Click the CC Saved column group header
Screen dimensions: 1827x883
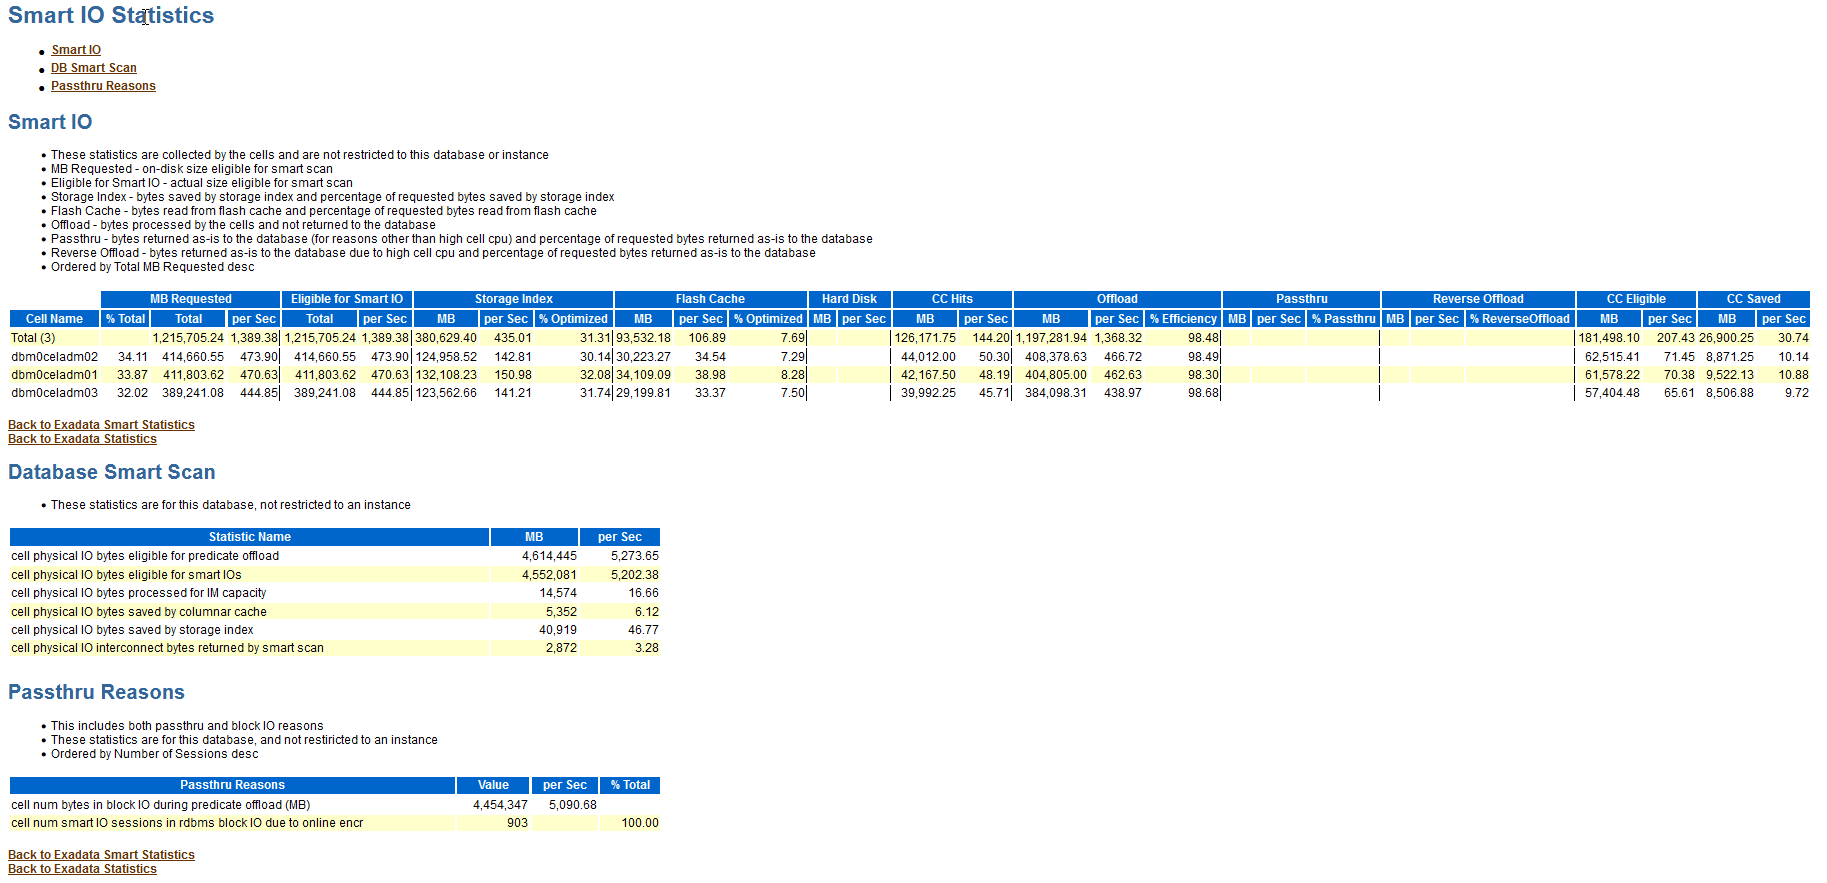click(1753, 299)
